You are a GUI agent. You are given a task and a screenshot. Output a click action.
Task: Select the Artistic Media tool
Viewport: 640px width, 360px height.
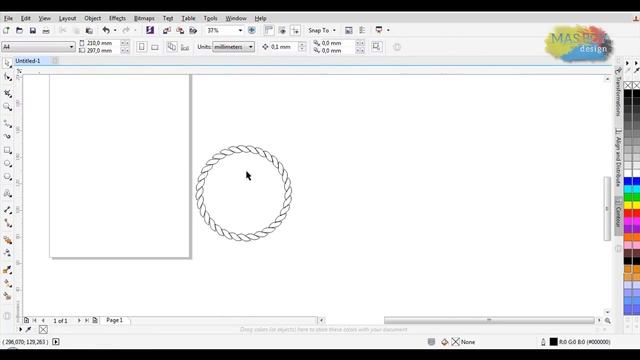click(x=7, y=136)
